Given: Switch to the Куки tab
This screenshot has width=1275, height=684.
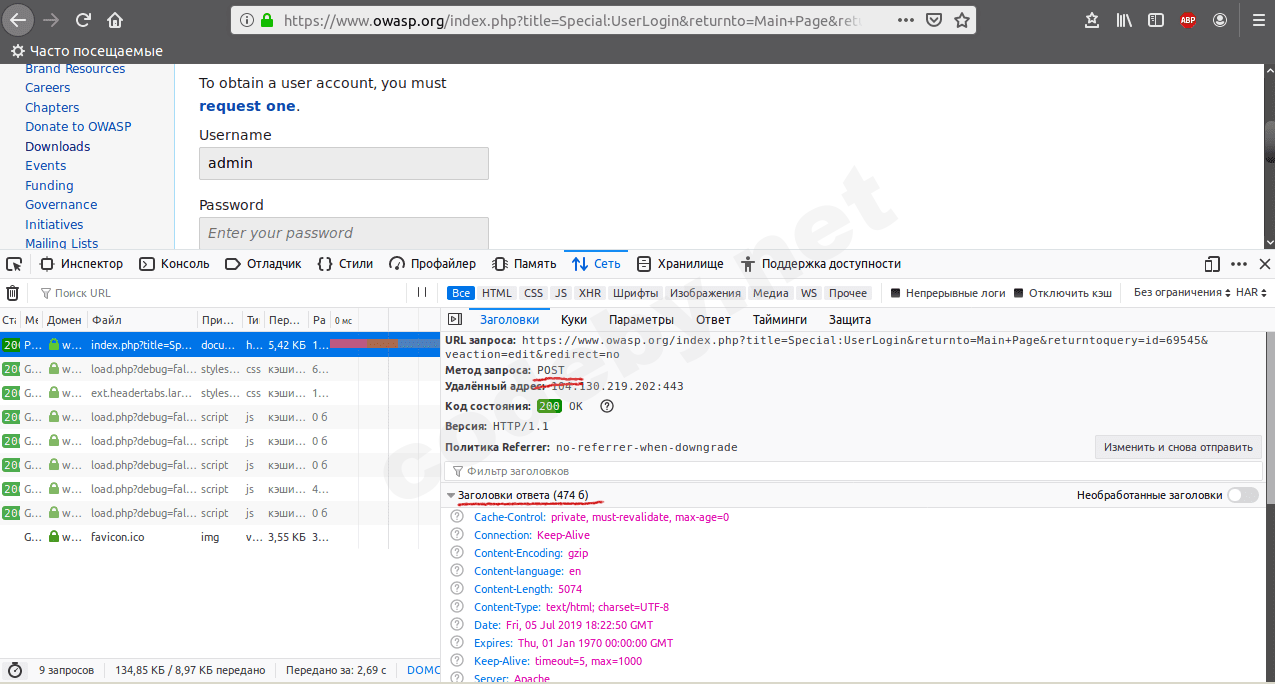Looking at the screenshot, I should coord(574,320).
